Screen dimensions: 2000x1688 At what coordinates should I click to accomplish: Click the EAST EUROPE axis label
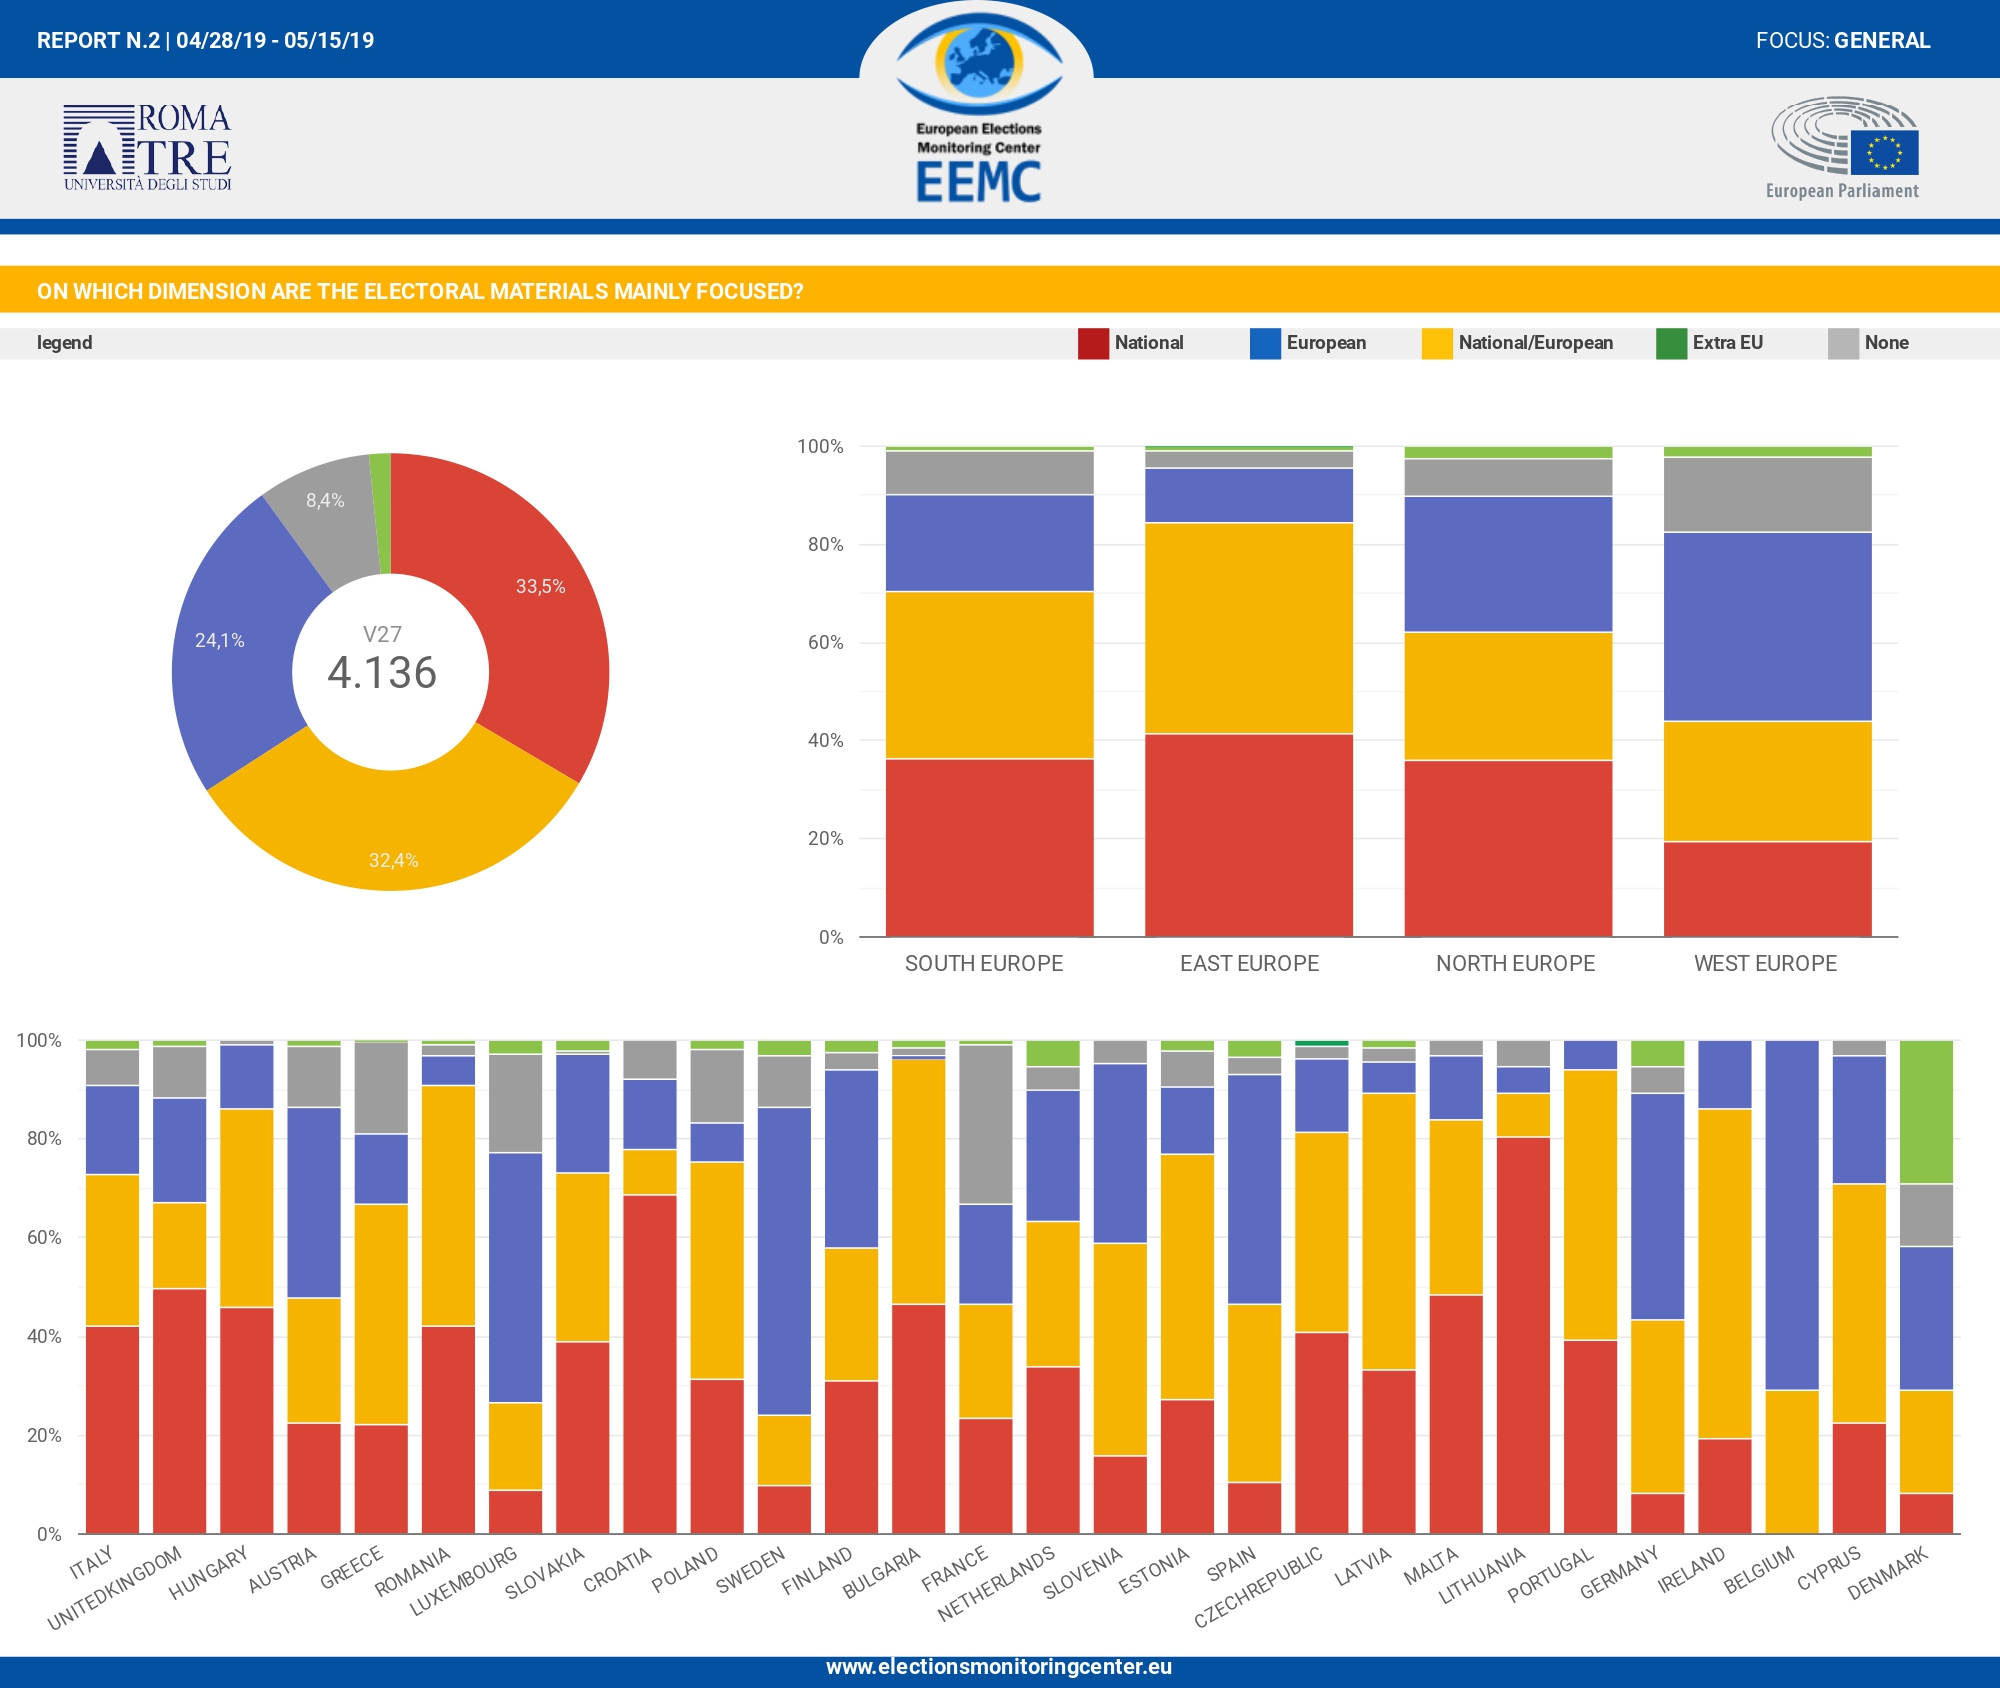point(1249,963)
